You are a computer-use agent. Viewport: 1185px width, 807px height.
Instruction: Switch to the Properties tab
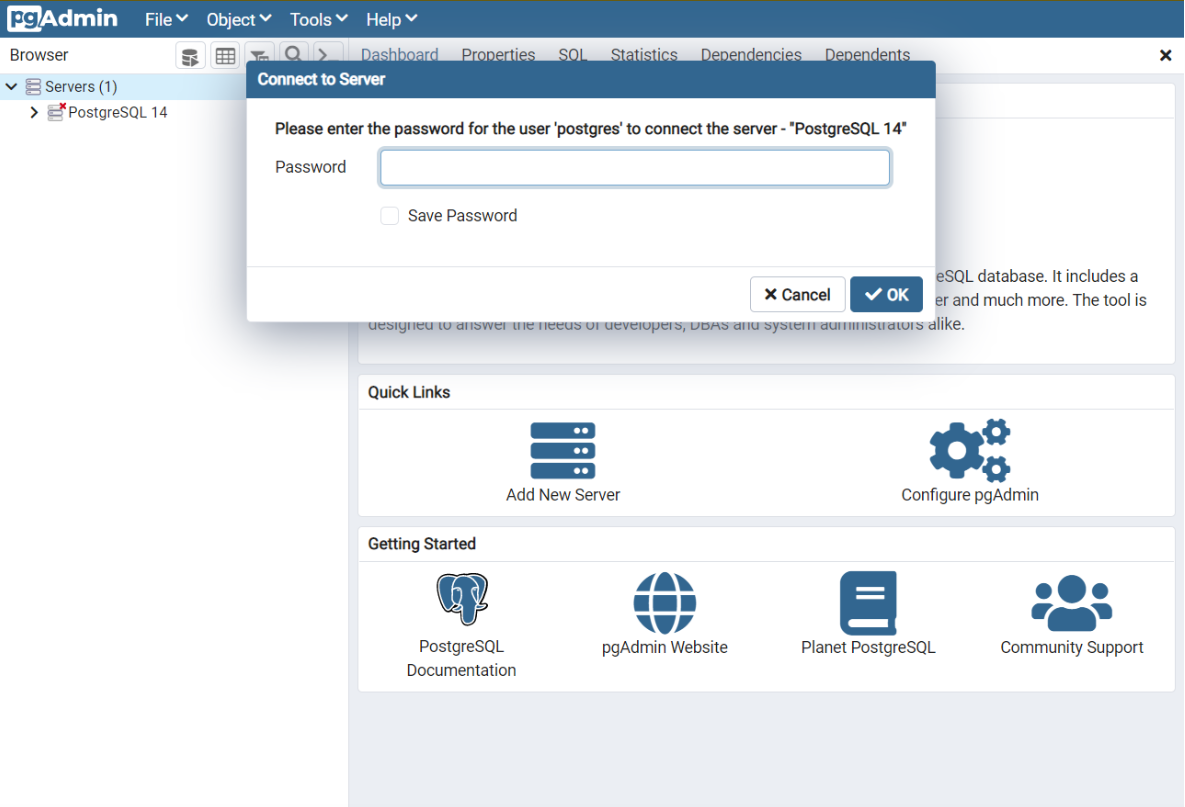tap(498, 54)
